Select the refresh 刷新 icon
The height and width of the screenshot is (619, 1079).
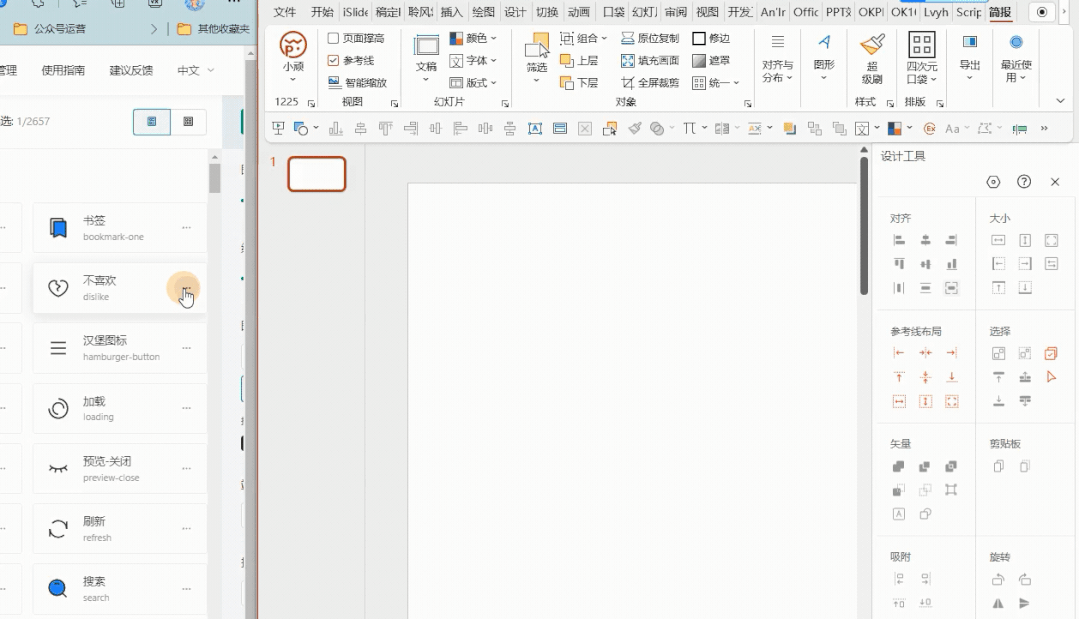[59, 528]
